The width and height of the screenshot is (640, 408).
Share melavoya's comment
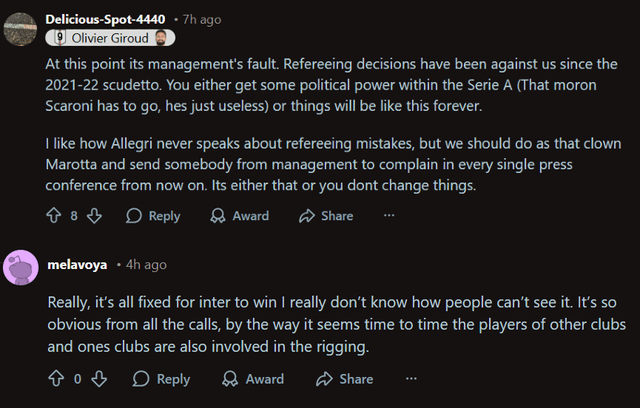click(x=345, y=379)
